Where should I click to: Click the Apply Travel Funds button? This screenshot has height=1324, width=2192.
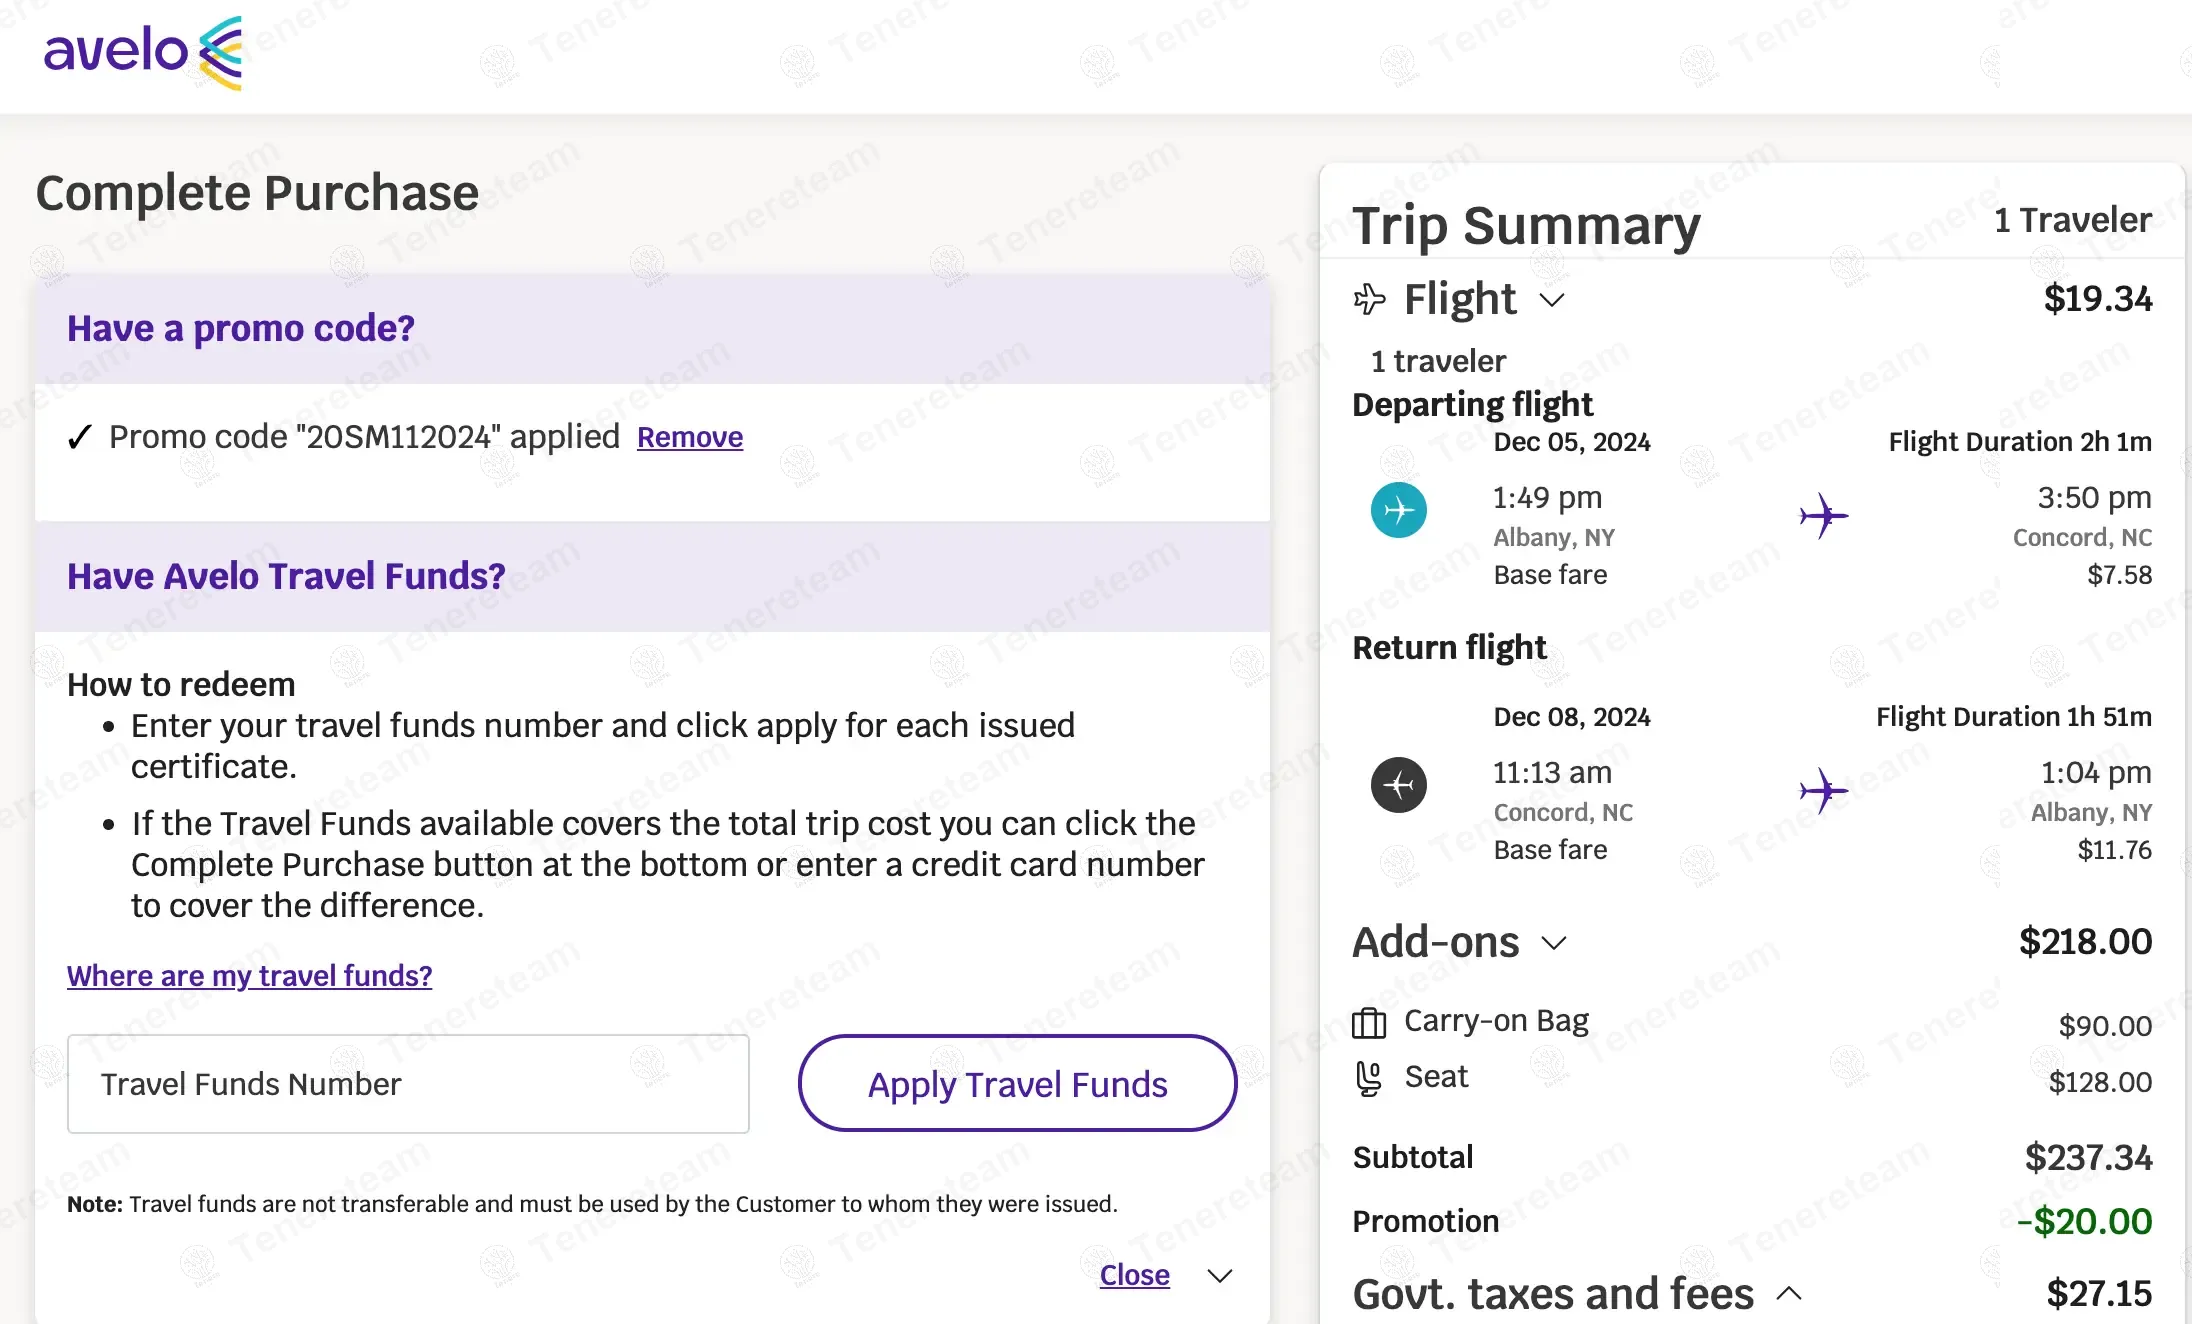(1017, 1084)
